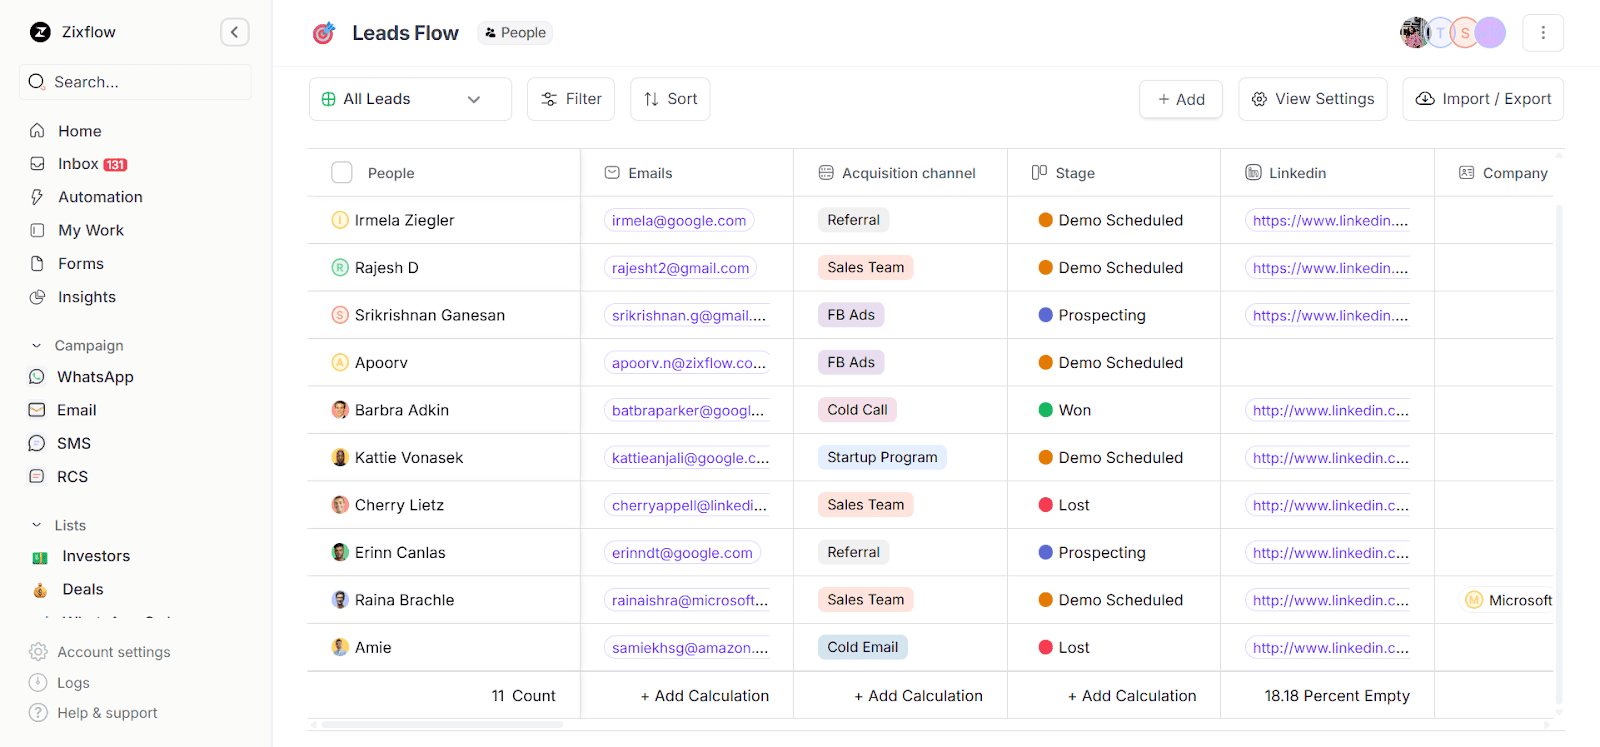Click 18.18 Percent Empty calculation
1600x747 pixels.
click(1336, 696)
